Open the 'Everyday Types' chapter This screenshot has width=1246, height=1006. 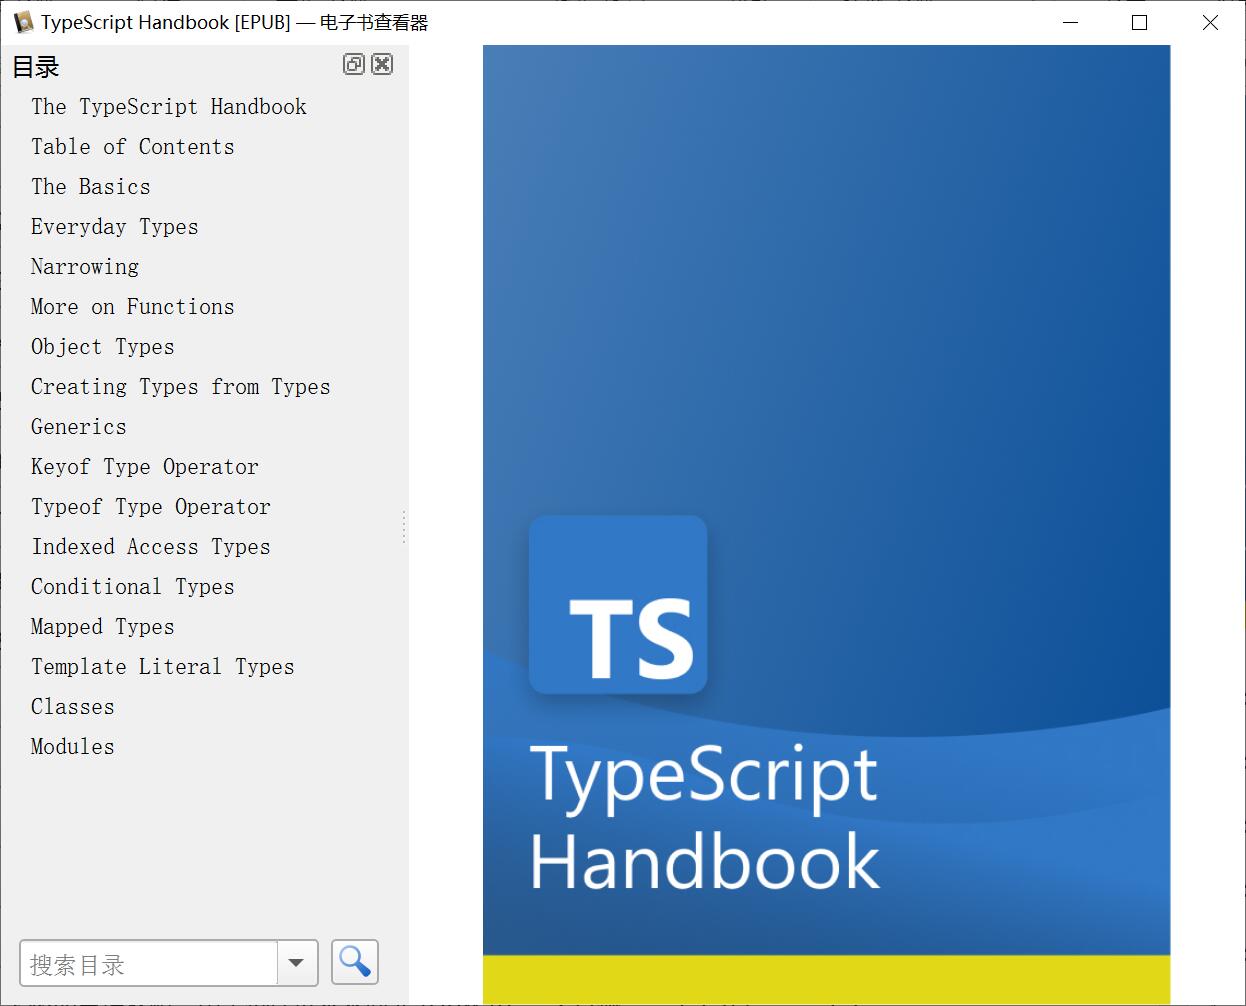point(114,227)
